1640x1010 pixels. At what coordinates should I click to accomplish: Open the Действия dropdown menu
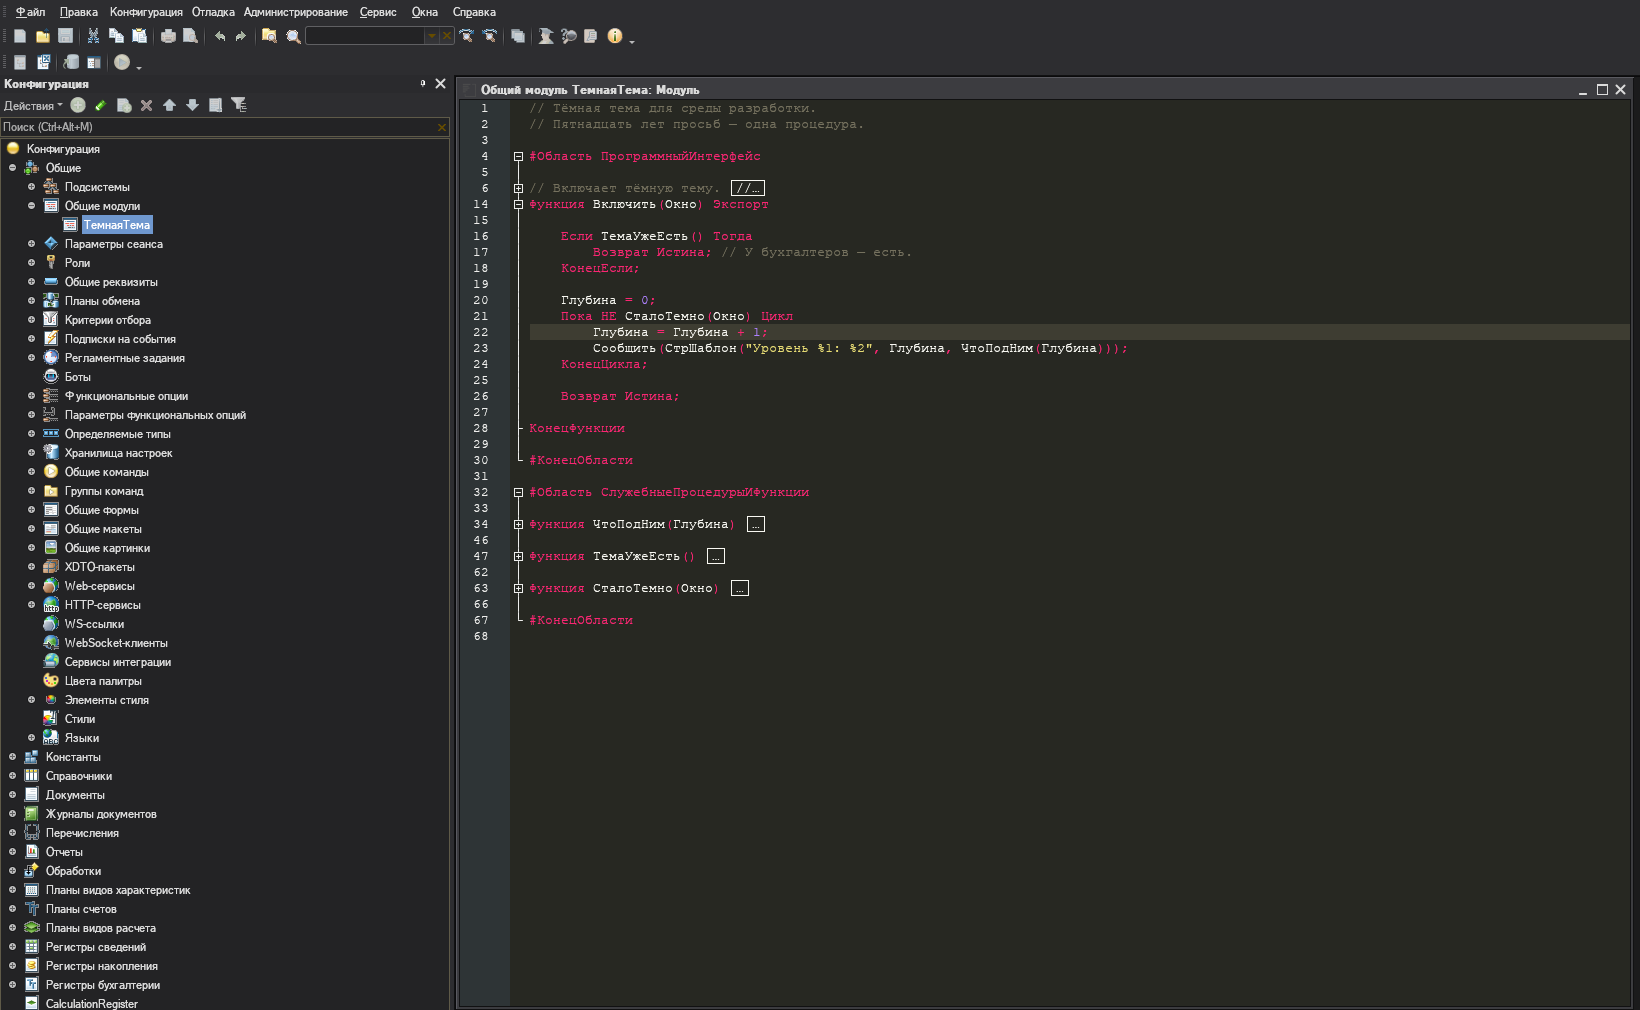pos(33,106)
